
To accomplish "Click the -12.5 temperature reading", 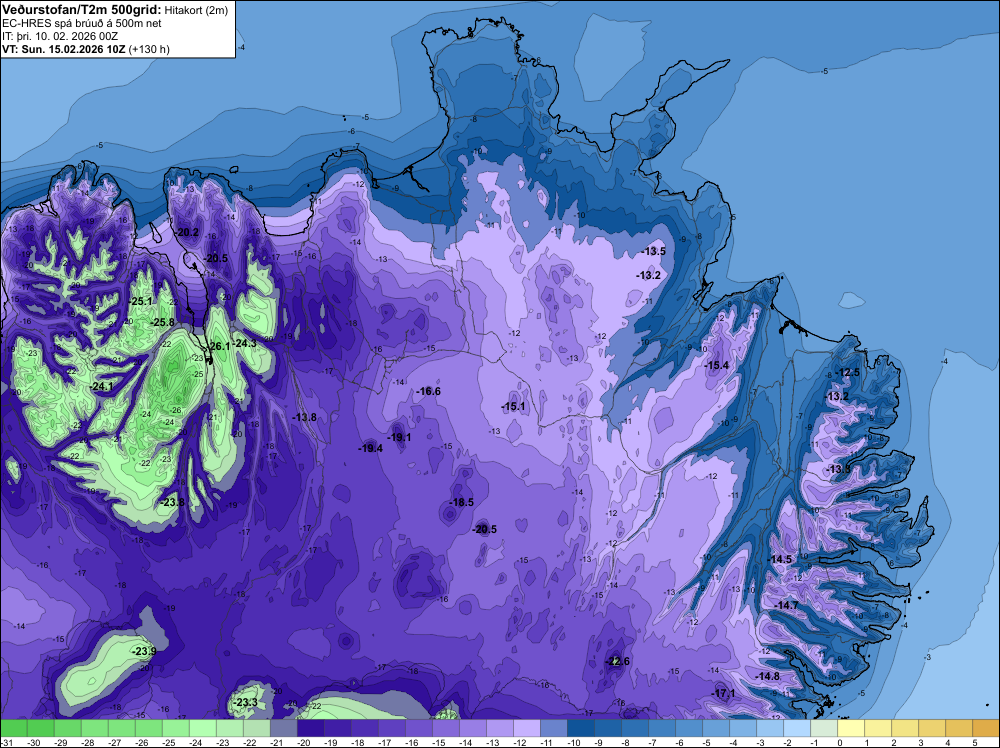I will pyautogui.click(x=848, y=372).
